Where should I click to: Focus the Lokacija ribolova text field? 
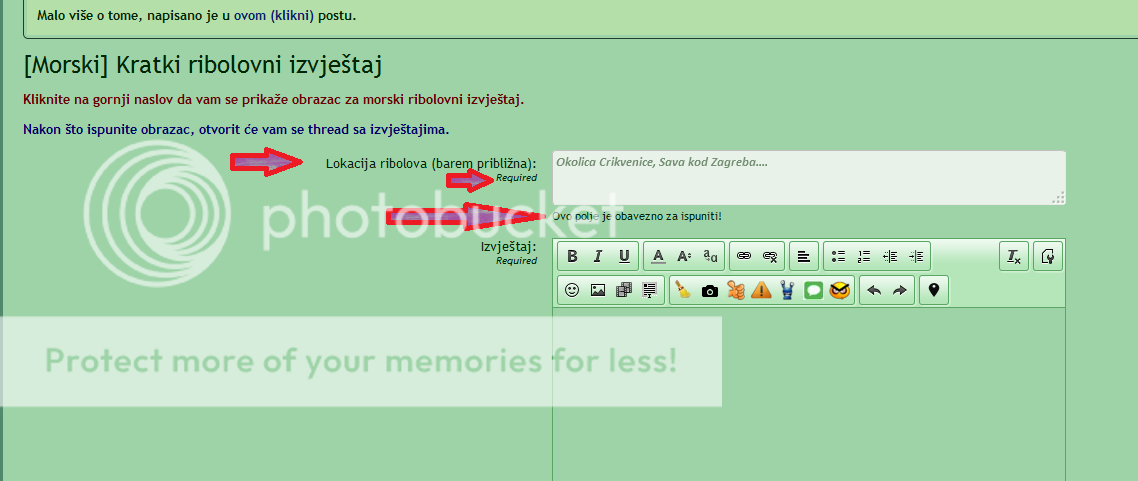(809, 178)
